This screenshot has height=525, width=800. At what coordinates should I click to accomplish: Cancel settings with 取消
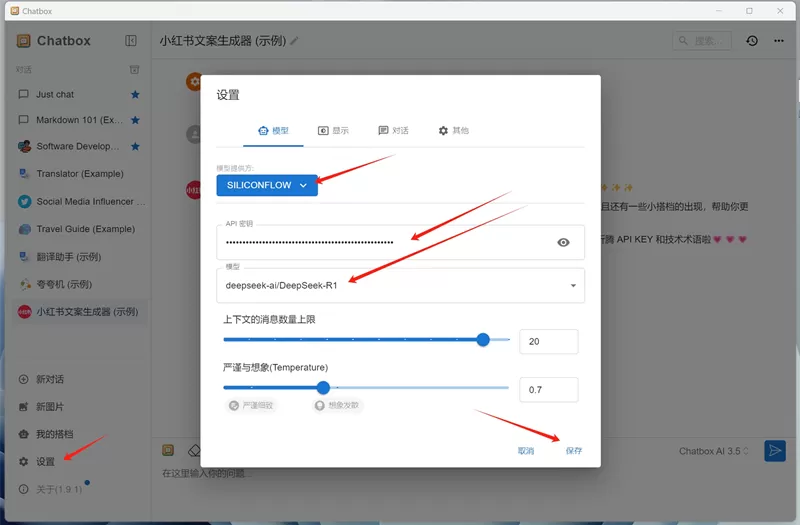(x=526, y=451)
